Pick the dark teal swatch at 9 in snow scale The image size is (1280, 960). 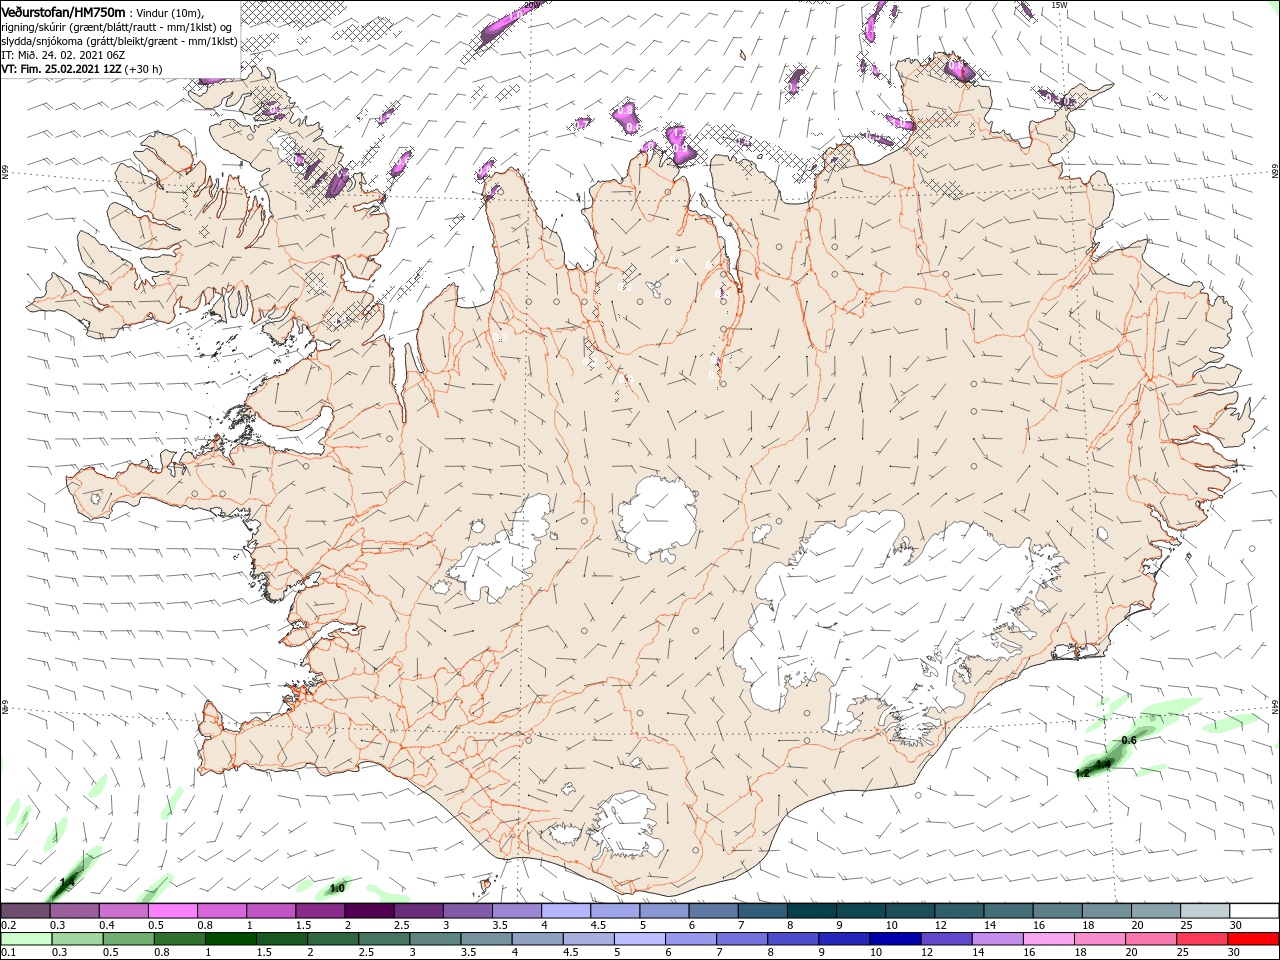(861, 911)
